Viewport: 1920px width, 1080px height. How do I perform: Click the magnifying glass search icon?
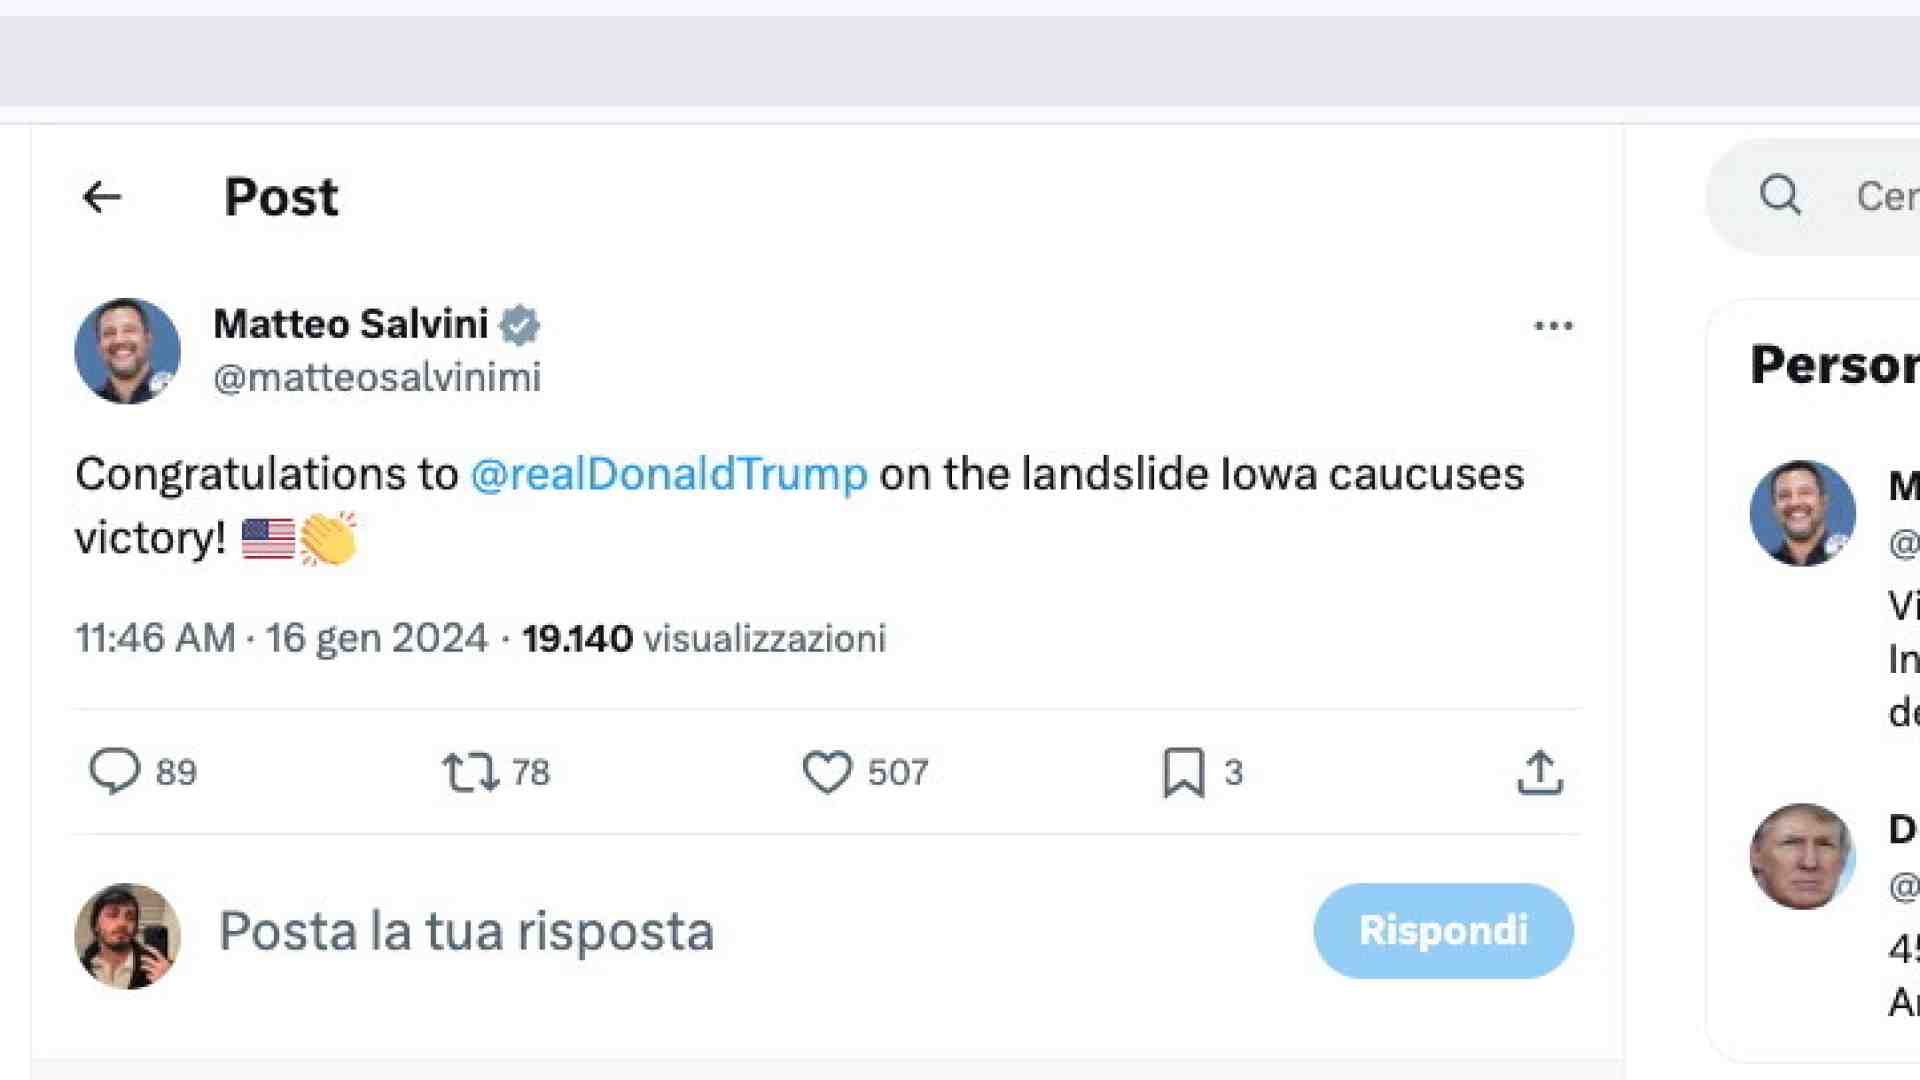(x=1779, y=196)
